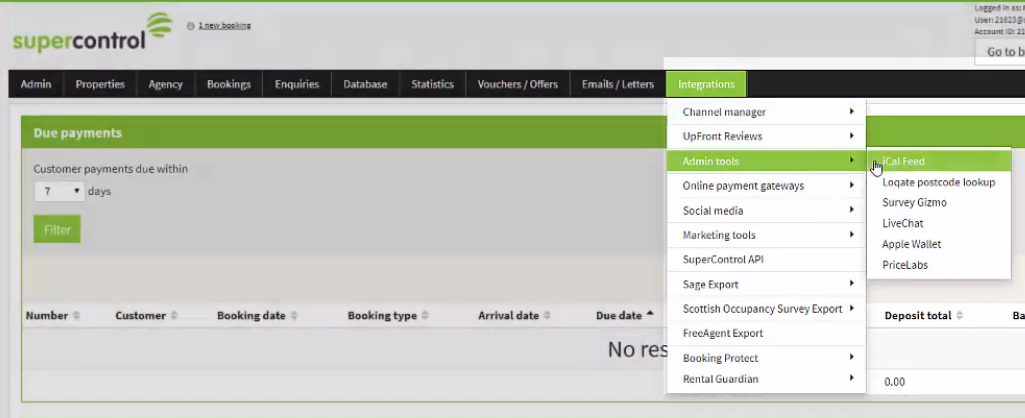
Task: Click the new booking notification icon
Action: point(190,26)
